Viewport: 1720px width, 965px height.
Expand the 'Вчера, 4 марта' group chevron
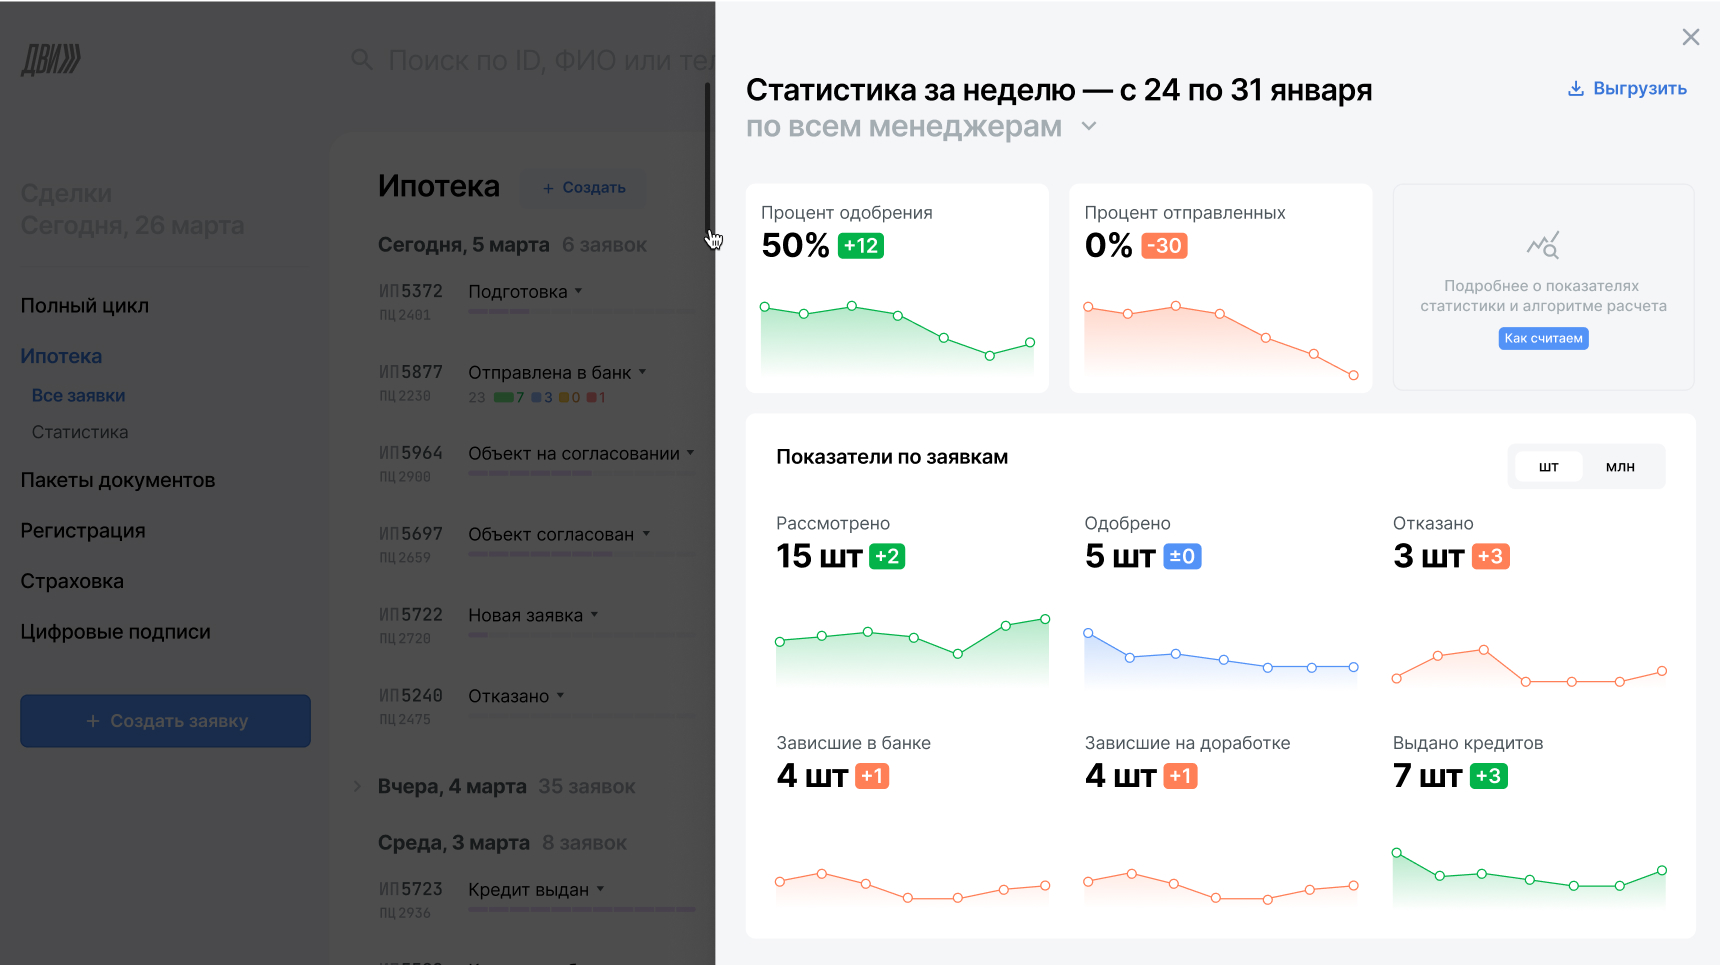pos(357,787)
